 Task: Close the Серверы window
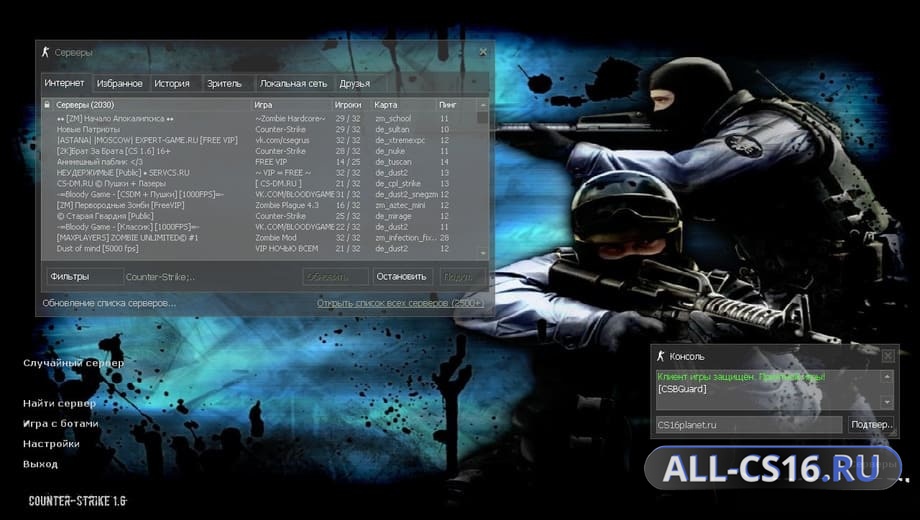(483, 52)
